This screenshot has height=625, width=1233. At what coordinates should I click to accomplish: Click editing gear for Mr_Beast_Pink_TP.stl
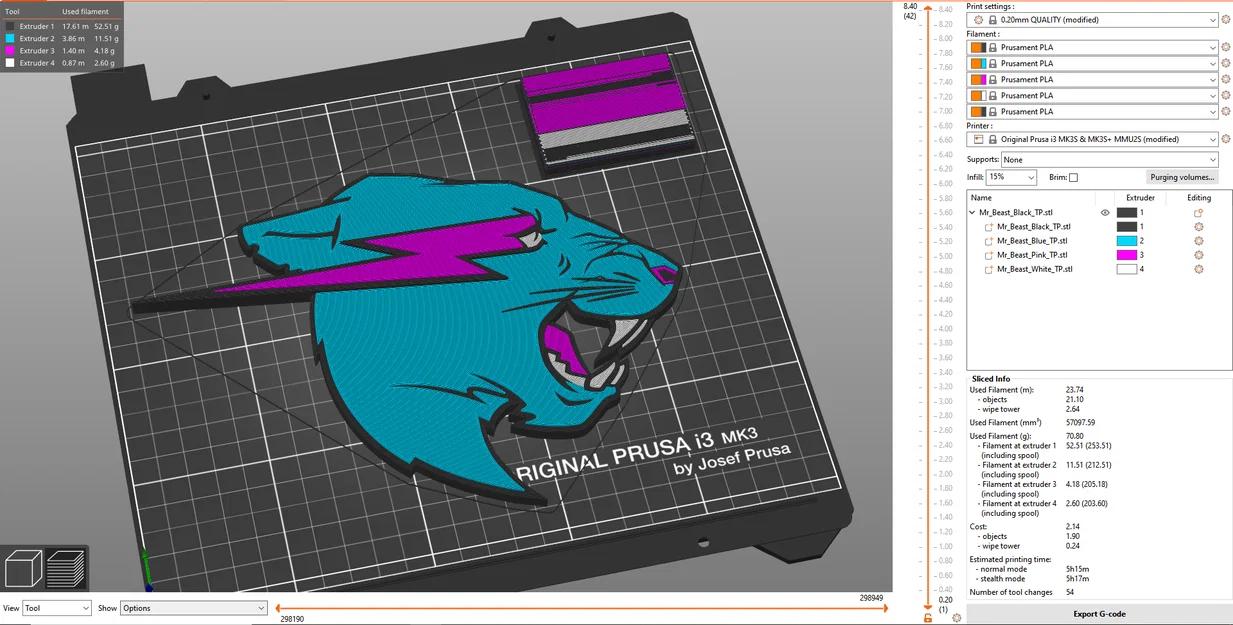pos(1198,255)
